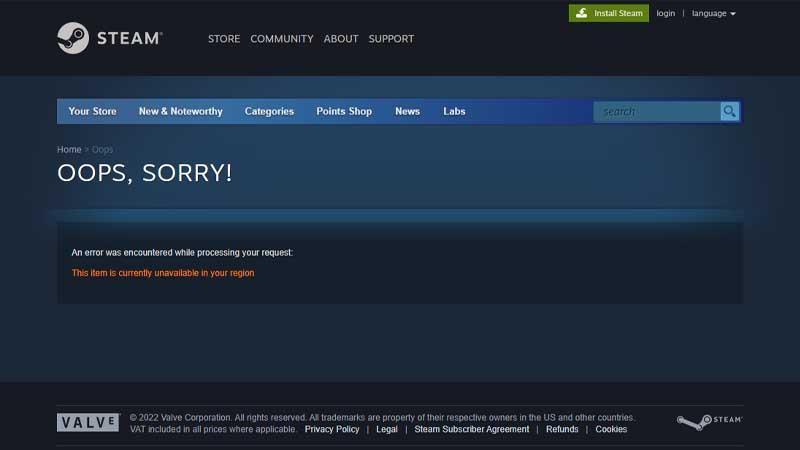
Task: Open the Legal link
Action: tap(387, 429)
